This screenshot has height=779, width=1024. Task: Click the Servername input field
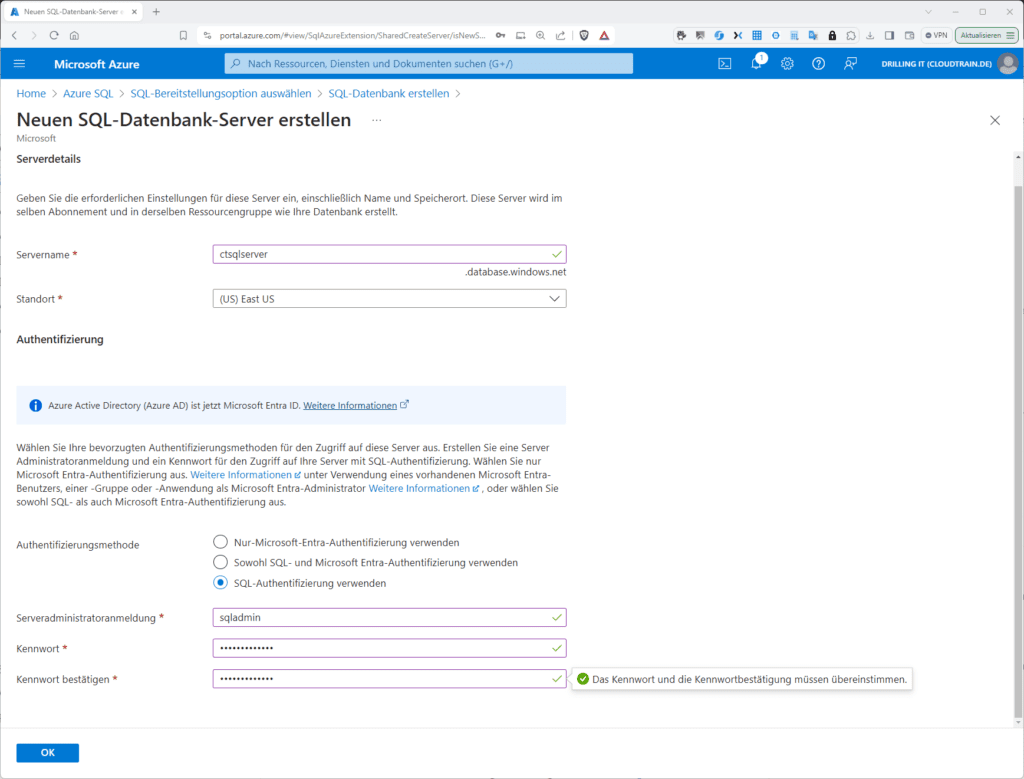pos(389,254)
